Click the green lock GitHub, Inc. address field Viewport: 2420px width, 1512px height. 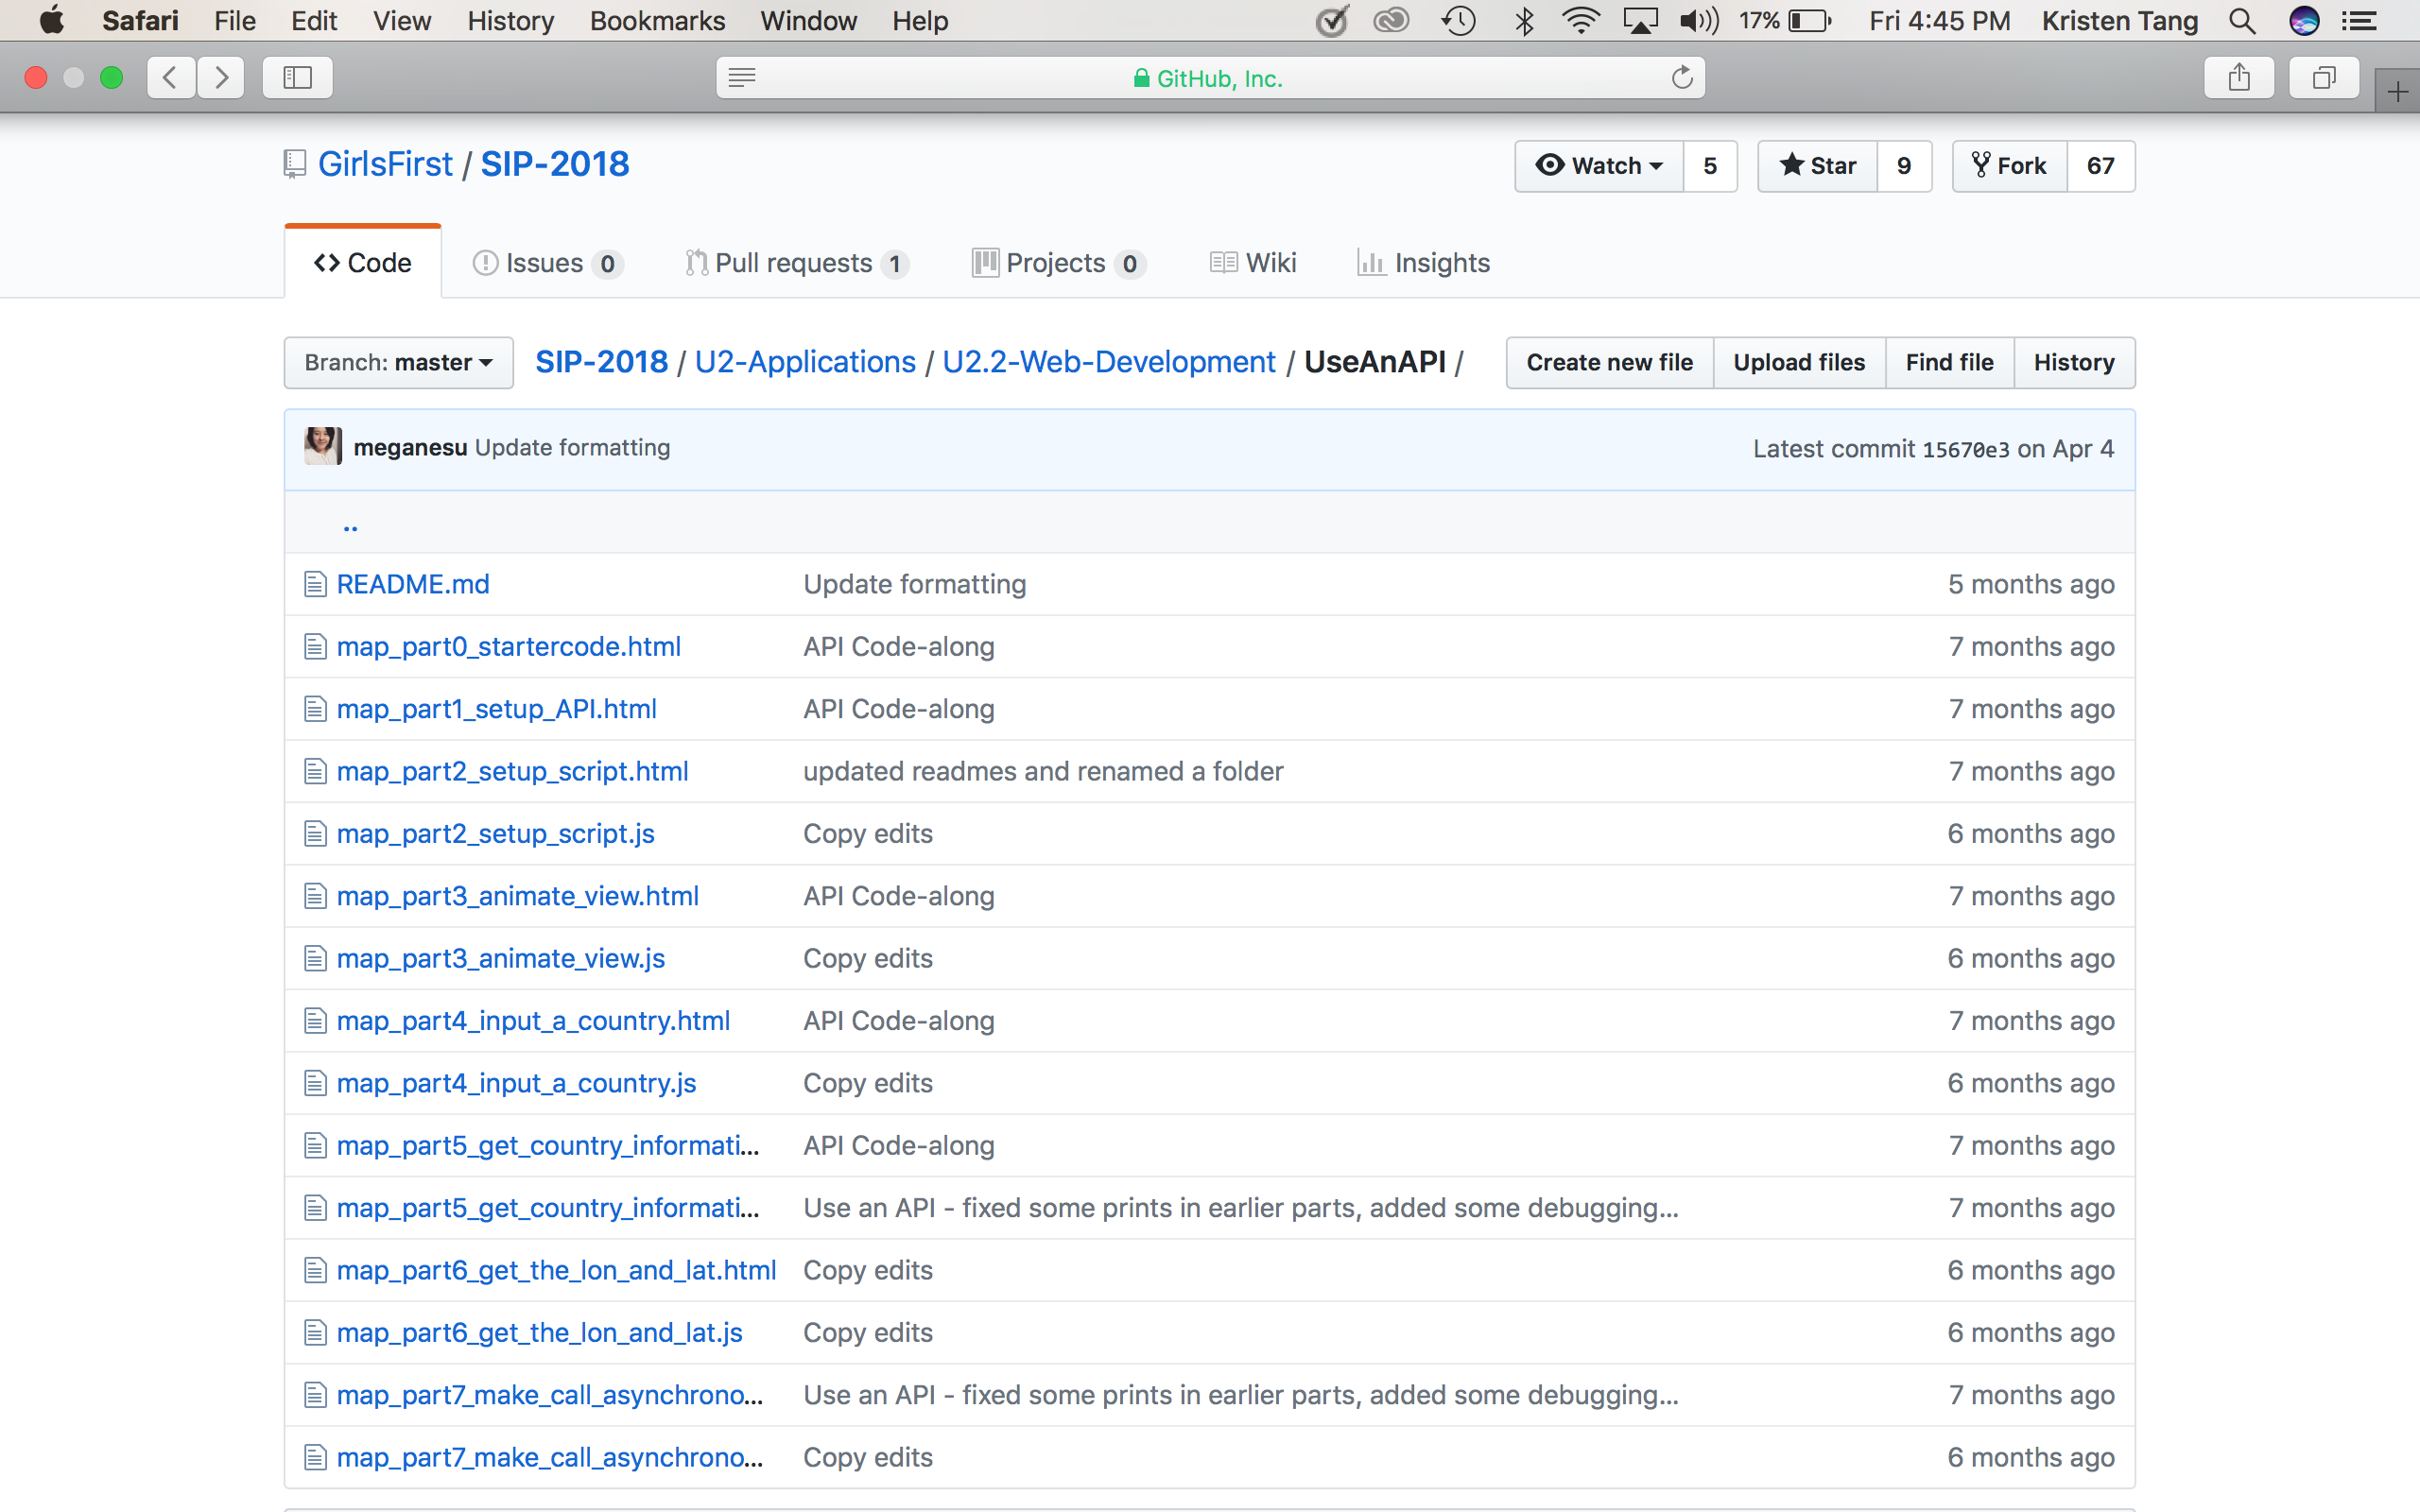pyautogui.click(x=1210, y=77)
